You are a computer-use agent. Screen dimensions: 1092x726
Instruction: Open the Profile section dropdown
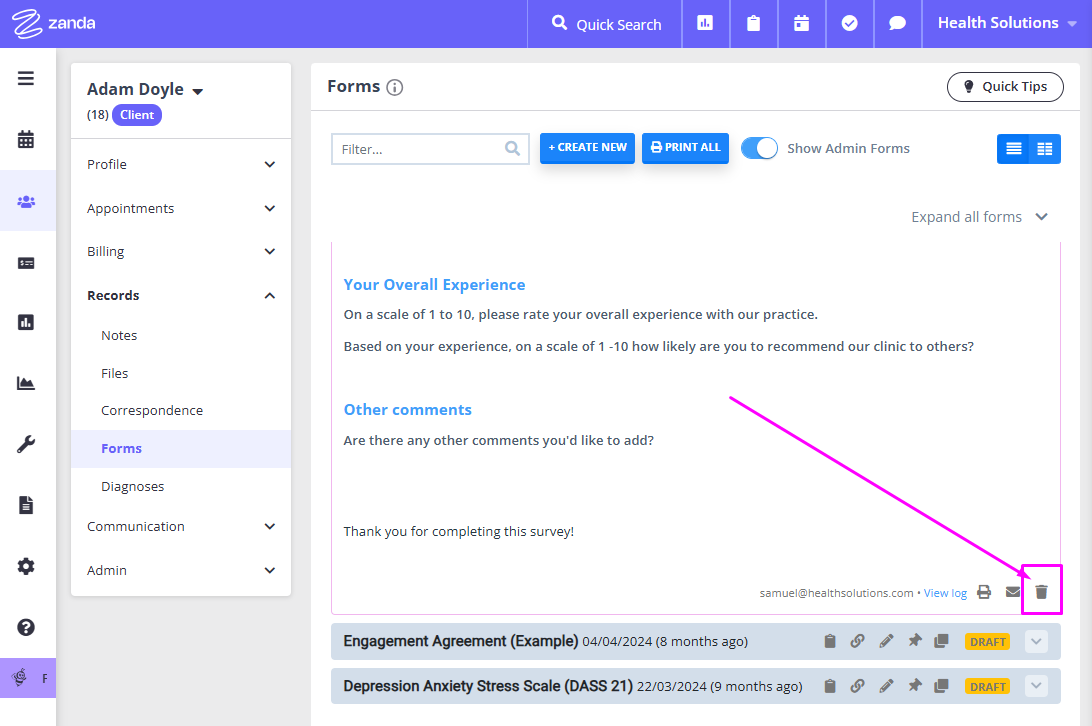[268, 163]
